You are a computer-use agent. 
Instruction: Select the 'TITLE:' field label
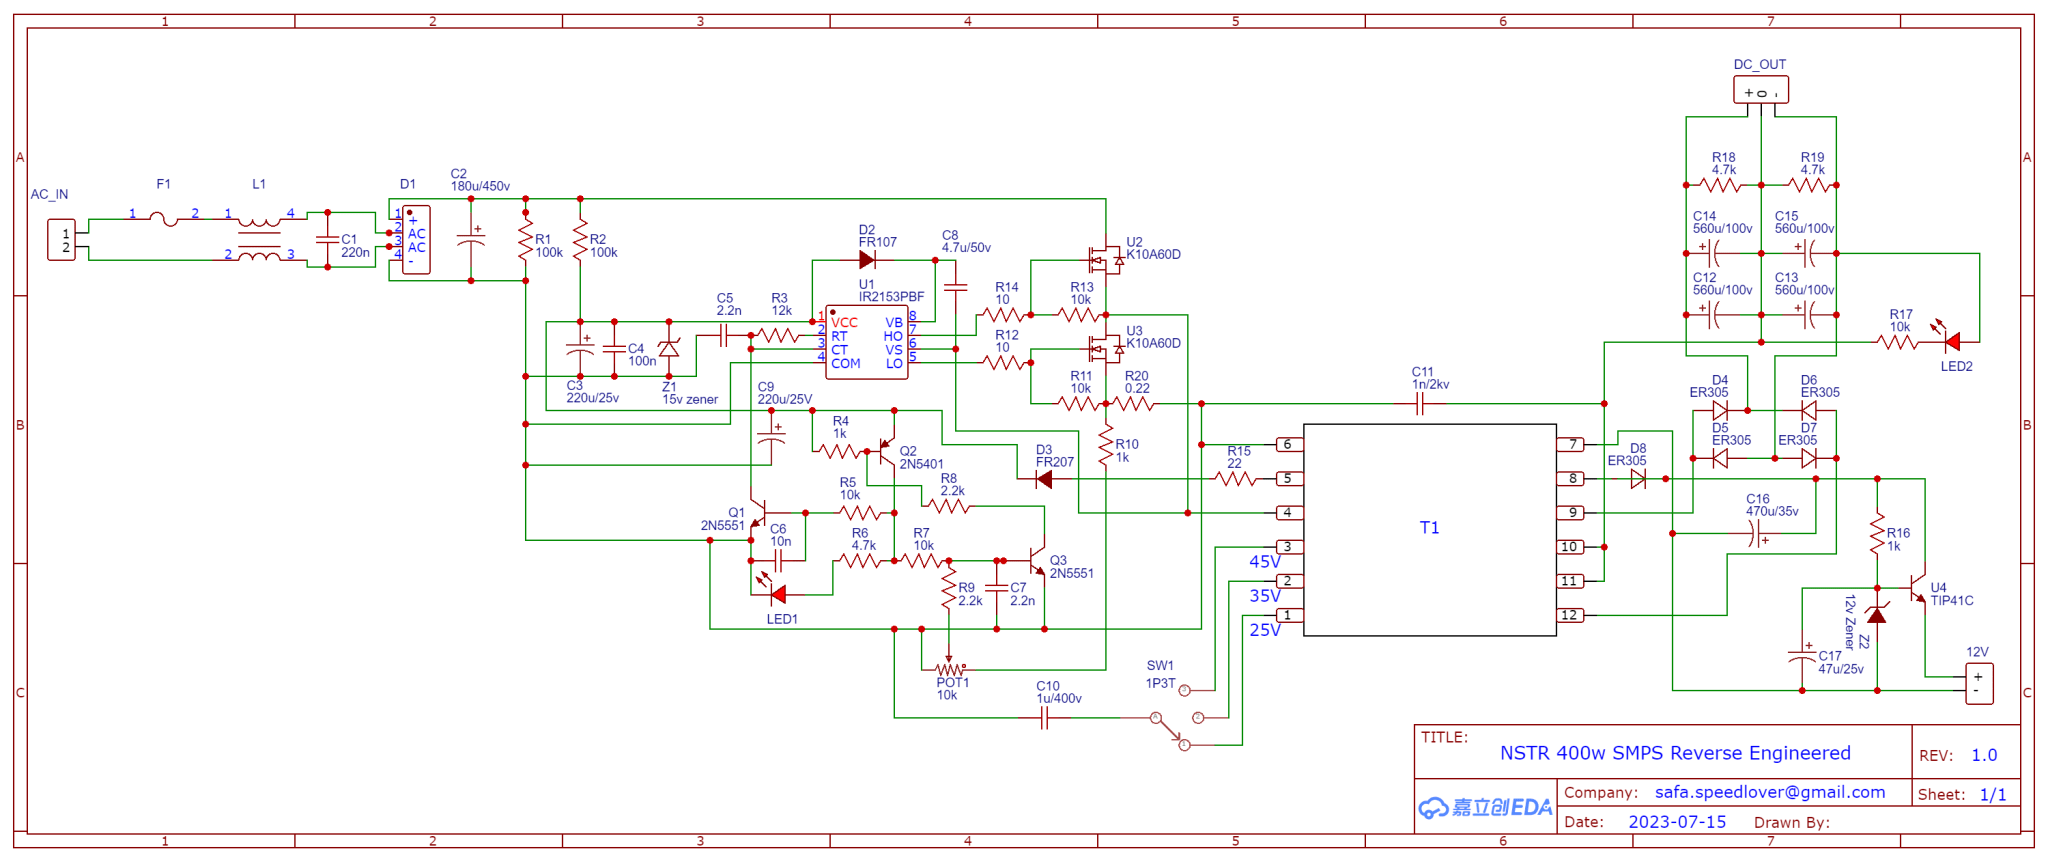(1444, 737)
